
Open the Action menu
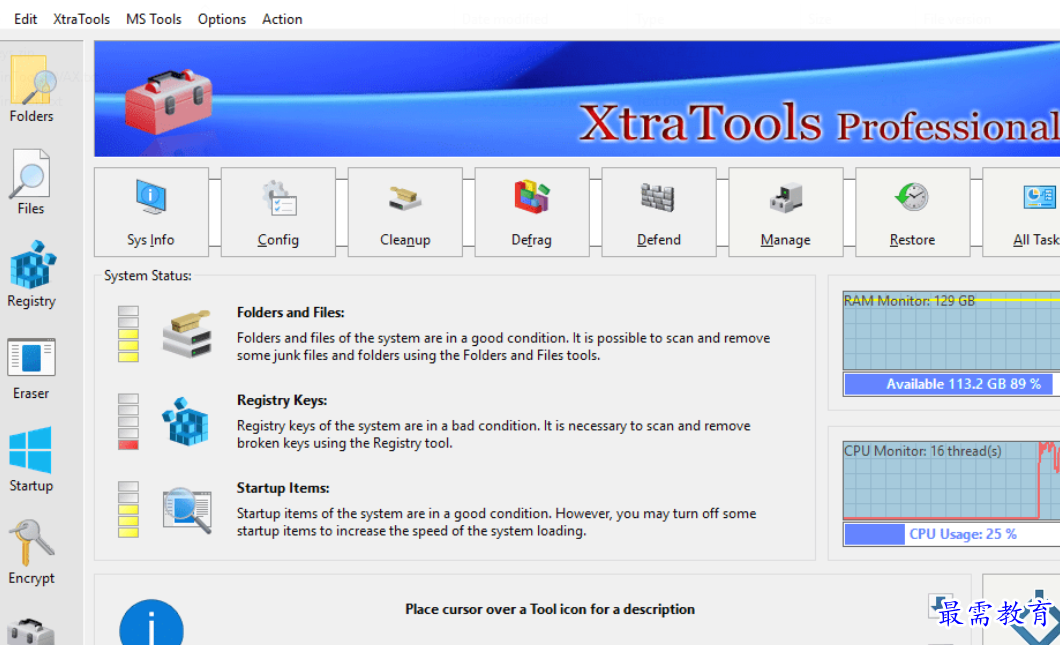282,19
